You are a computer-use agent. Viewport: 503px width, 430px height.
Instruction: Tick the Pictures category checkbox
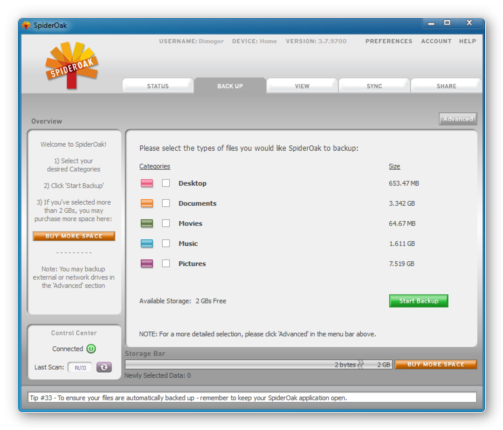click(166, 263)
